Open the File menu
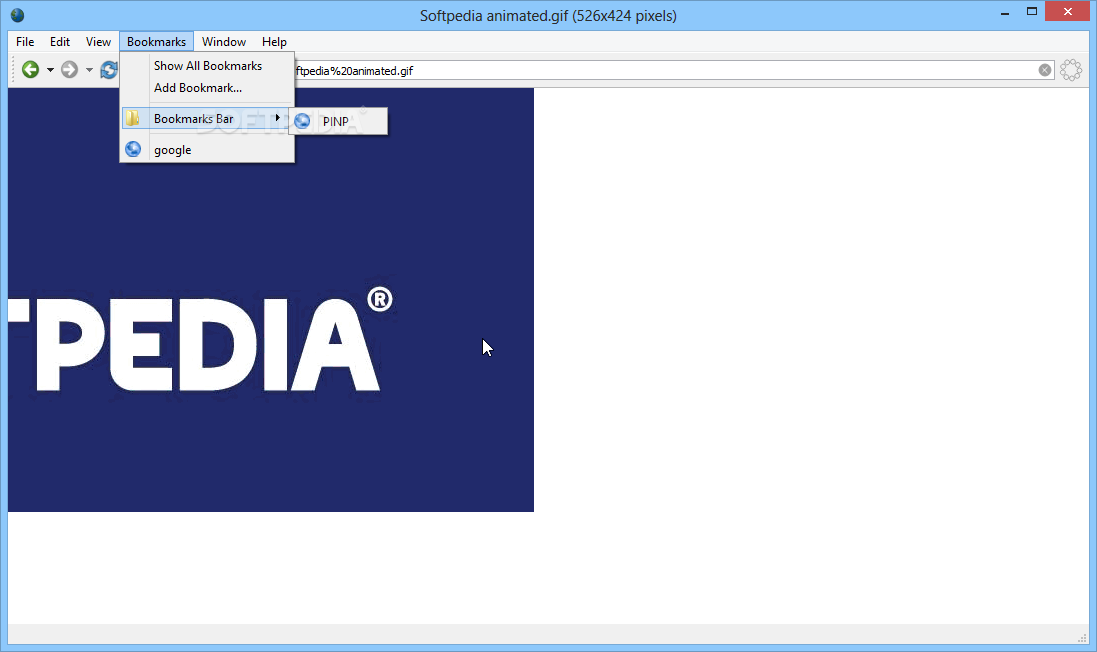The width and height of the screenshot is (1097, 652). coord(25,42)
